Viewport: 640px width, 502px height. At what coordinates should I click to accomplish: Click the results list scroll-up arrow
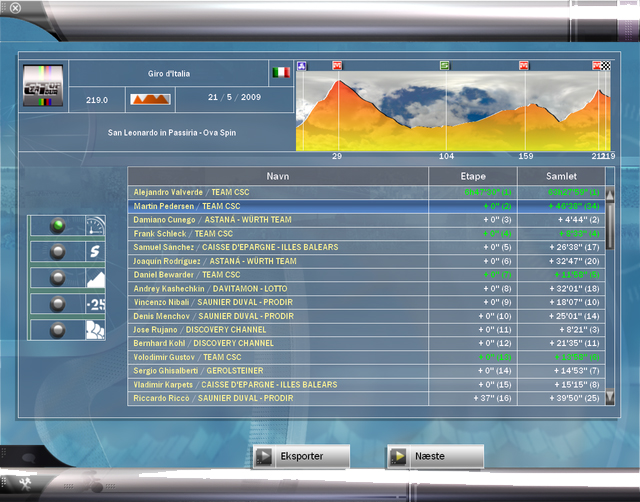pyautogui.click(x=610, y=193)
